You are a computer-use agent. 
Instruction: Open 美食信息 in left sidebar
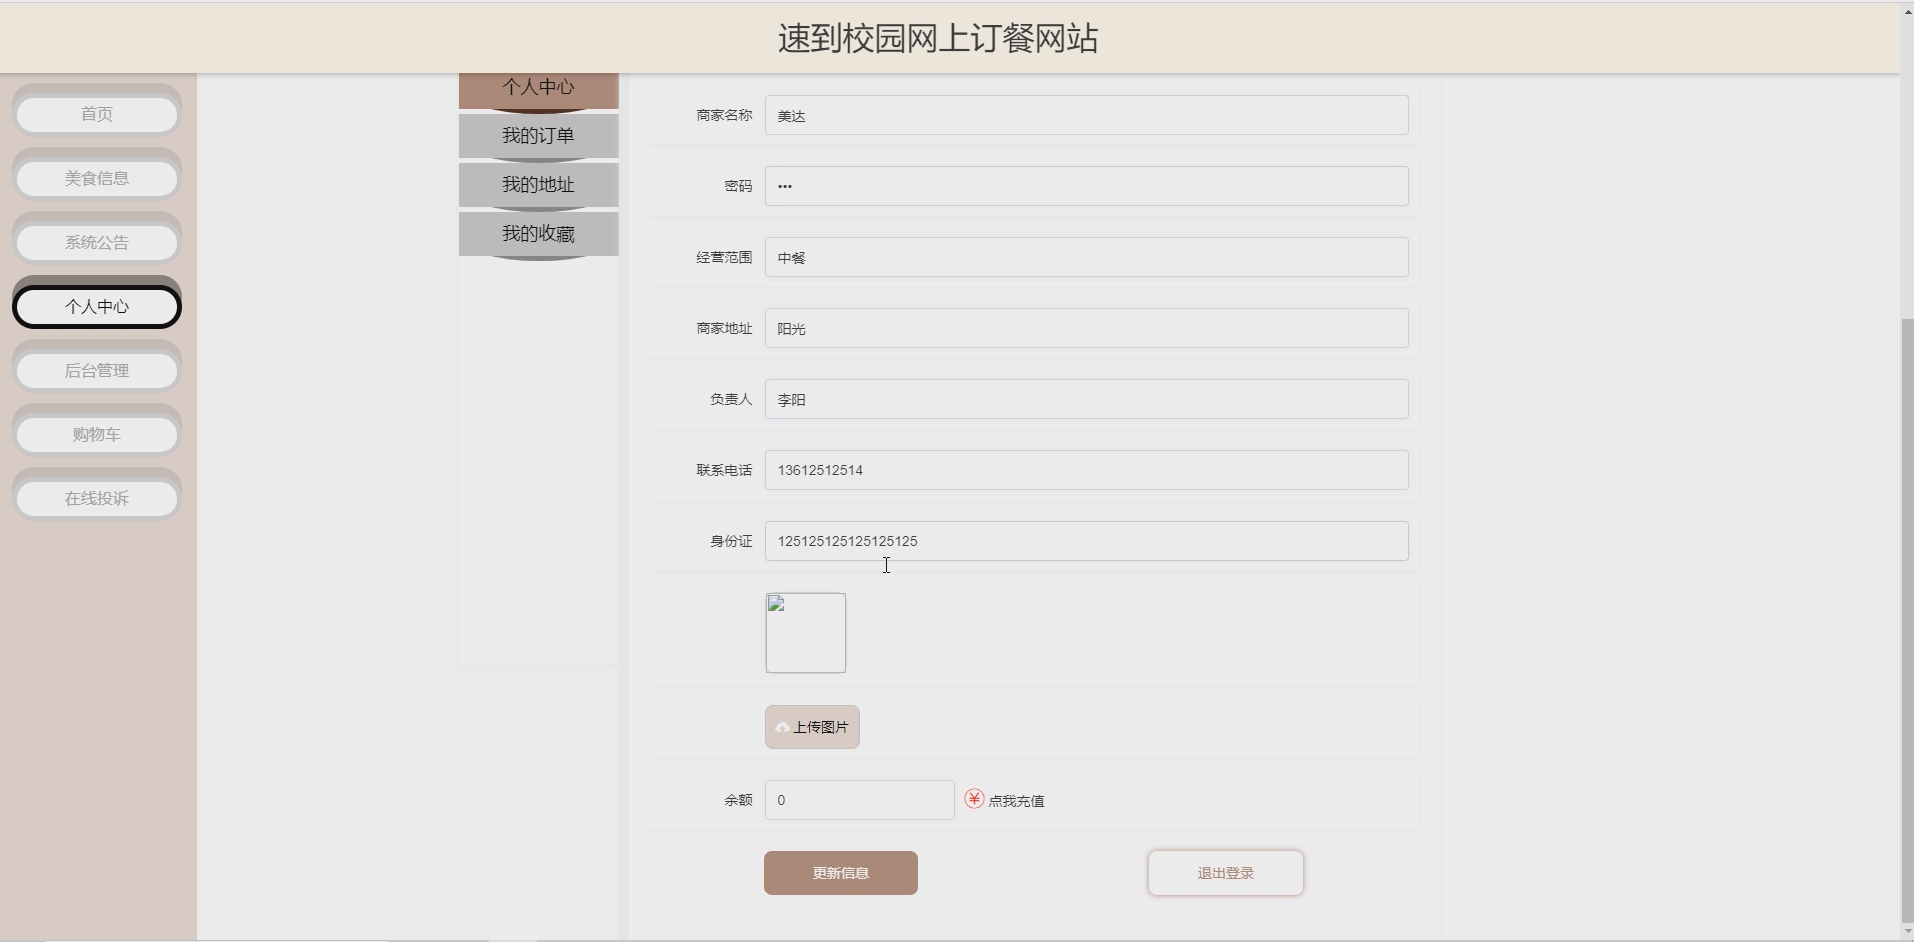tap(97, 178)
